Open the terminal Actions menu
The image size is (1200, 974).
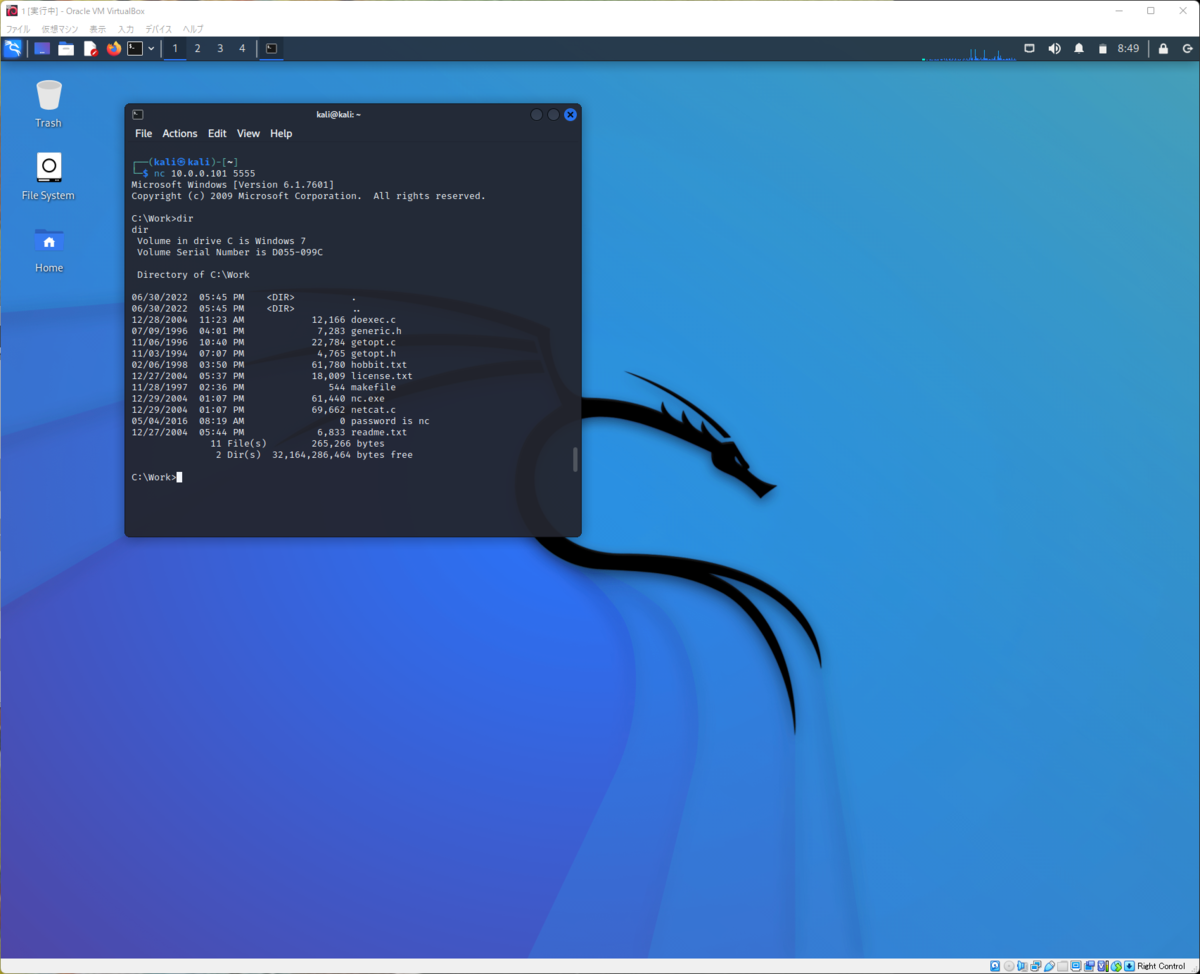tap(180, 133)
